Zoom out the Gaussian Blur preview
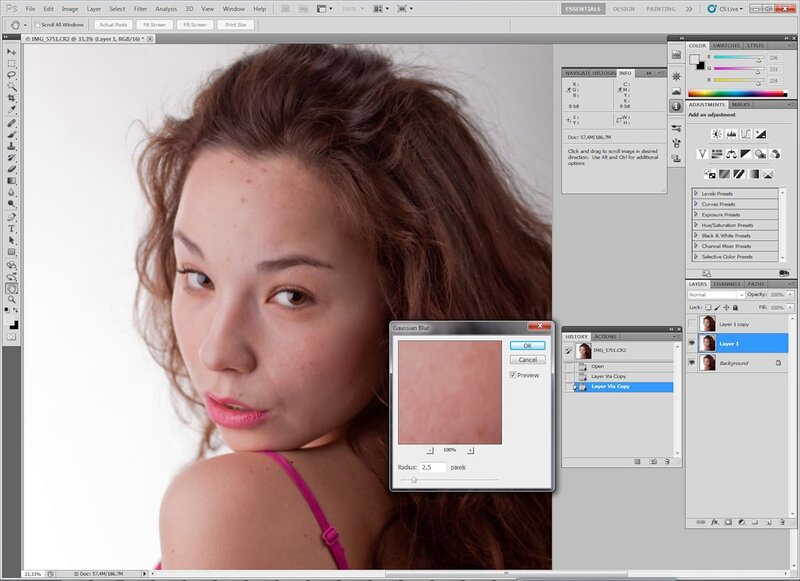The width and height of the screenshot is (800, 581). (x=430, y=450)
